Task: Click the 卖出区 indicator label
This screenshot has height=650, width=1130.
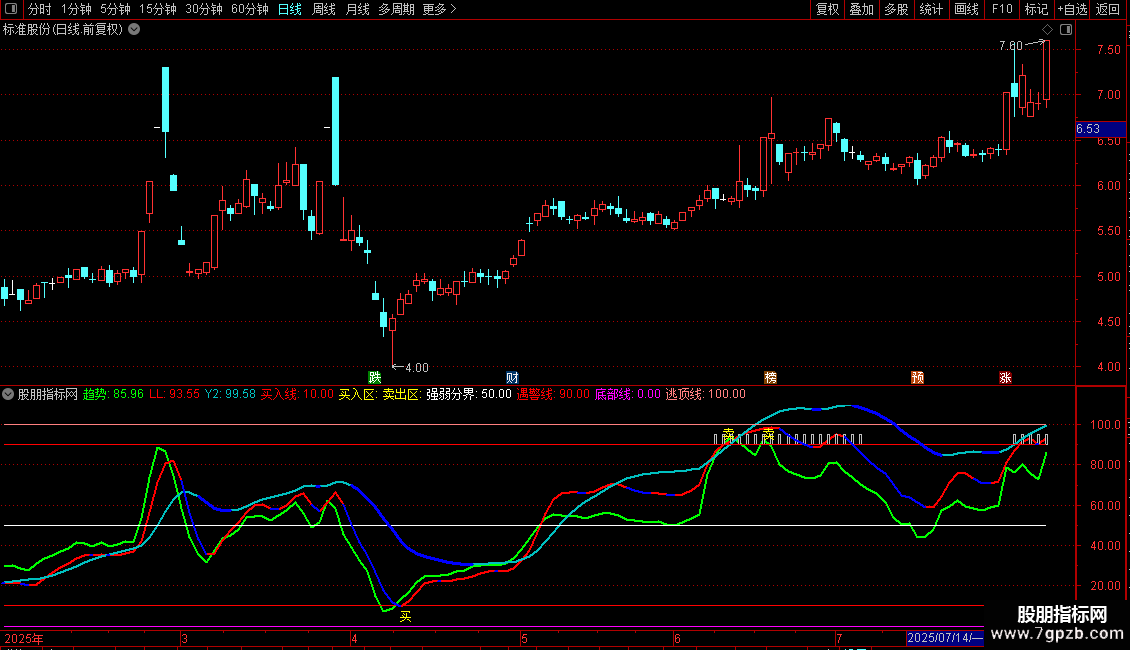Action: (x=401, y=394)
